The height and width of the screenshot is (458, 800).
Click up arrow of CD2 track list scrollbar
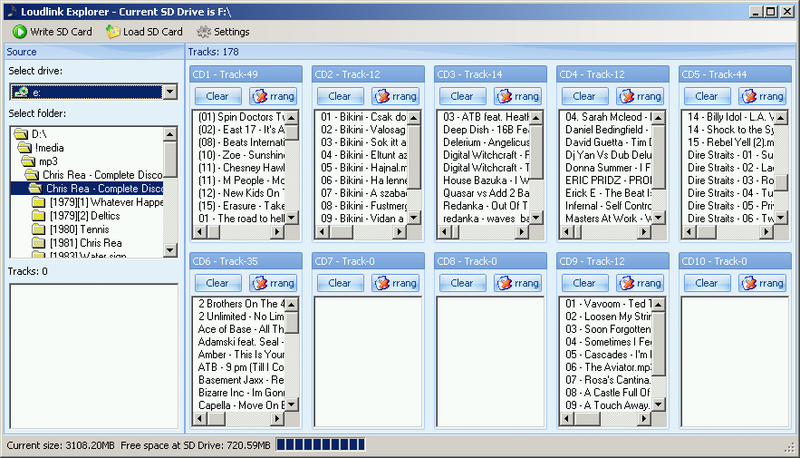click(414, 118)
